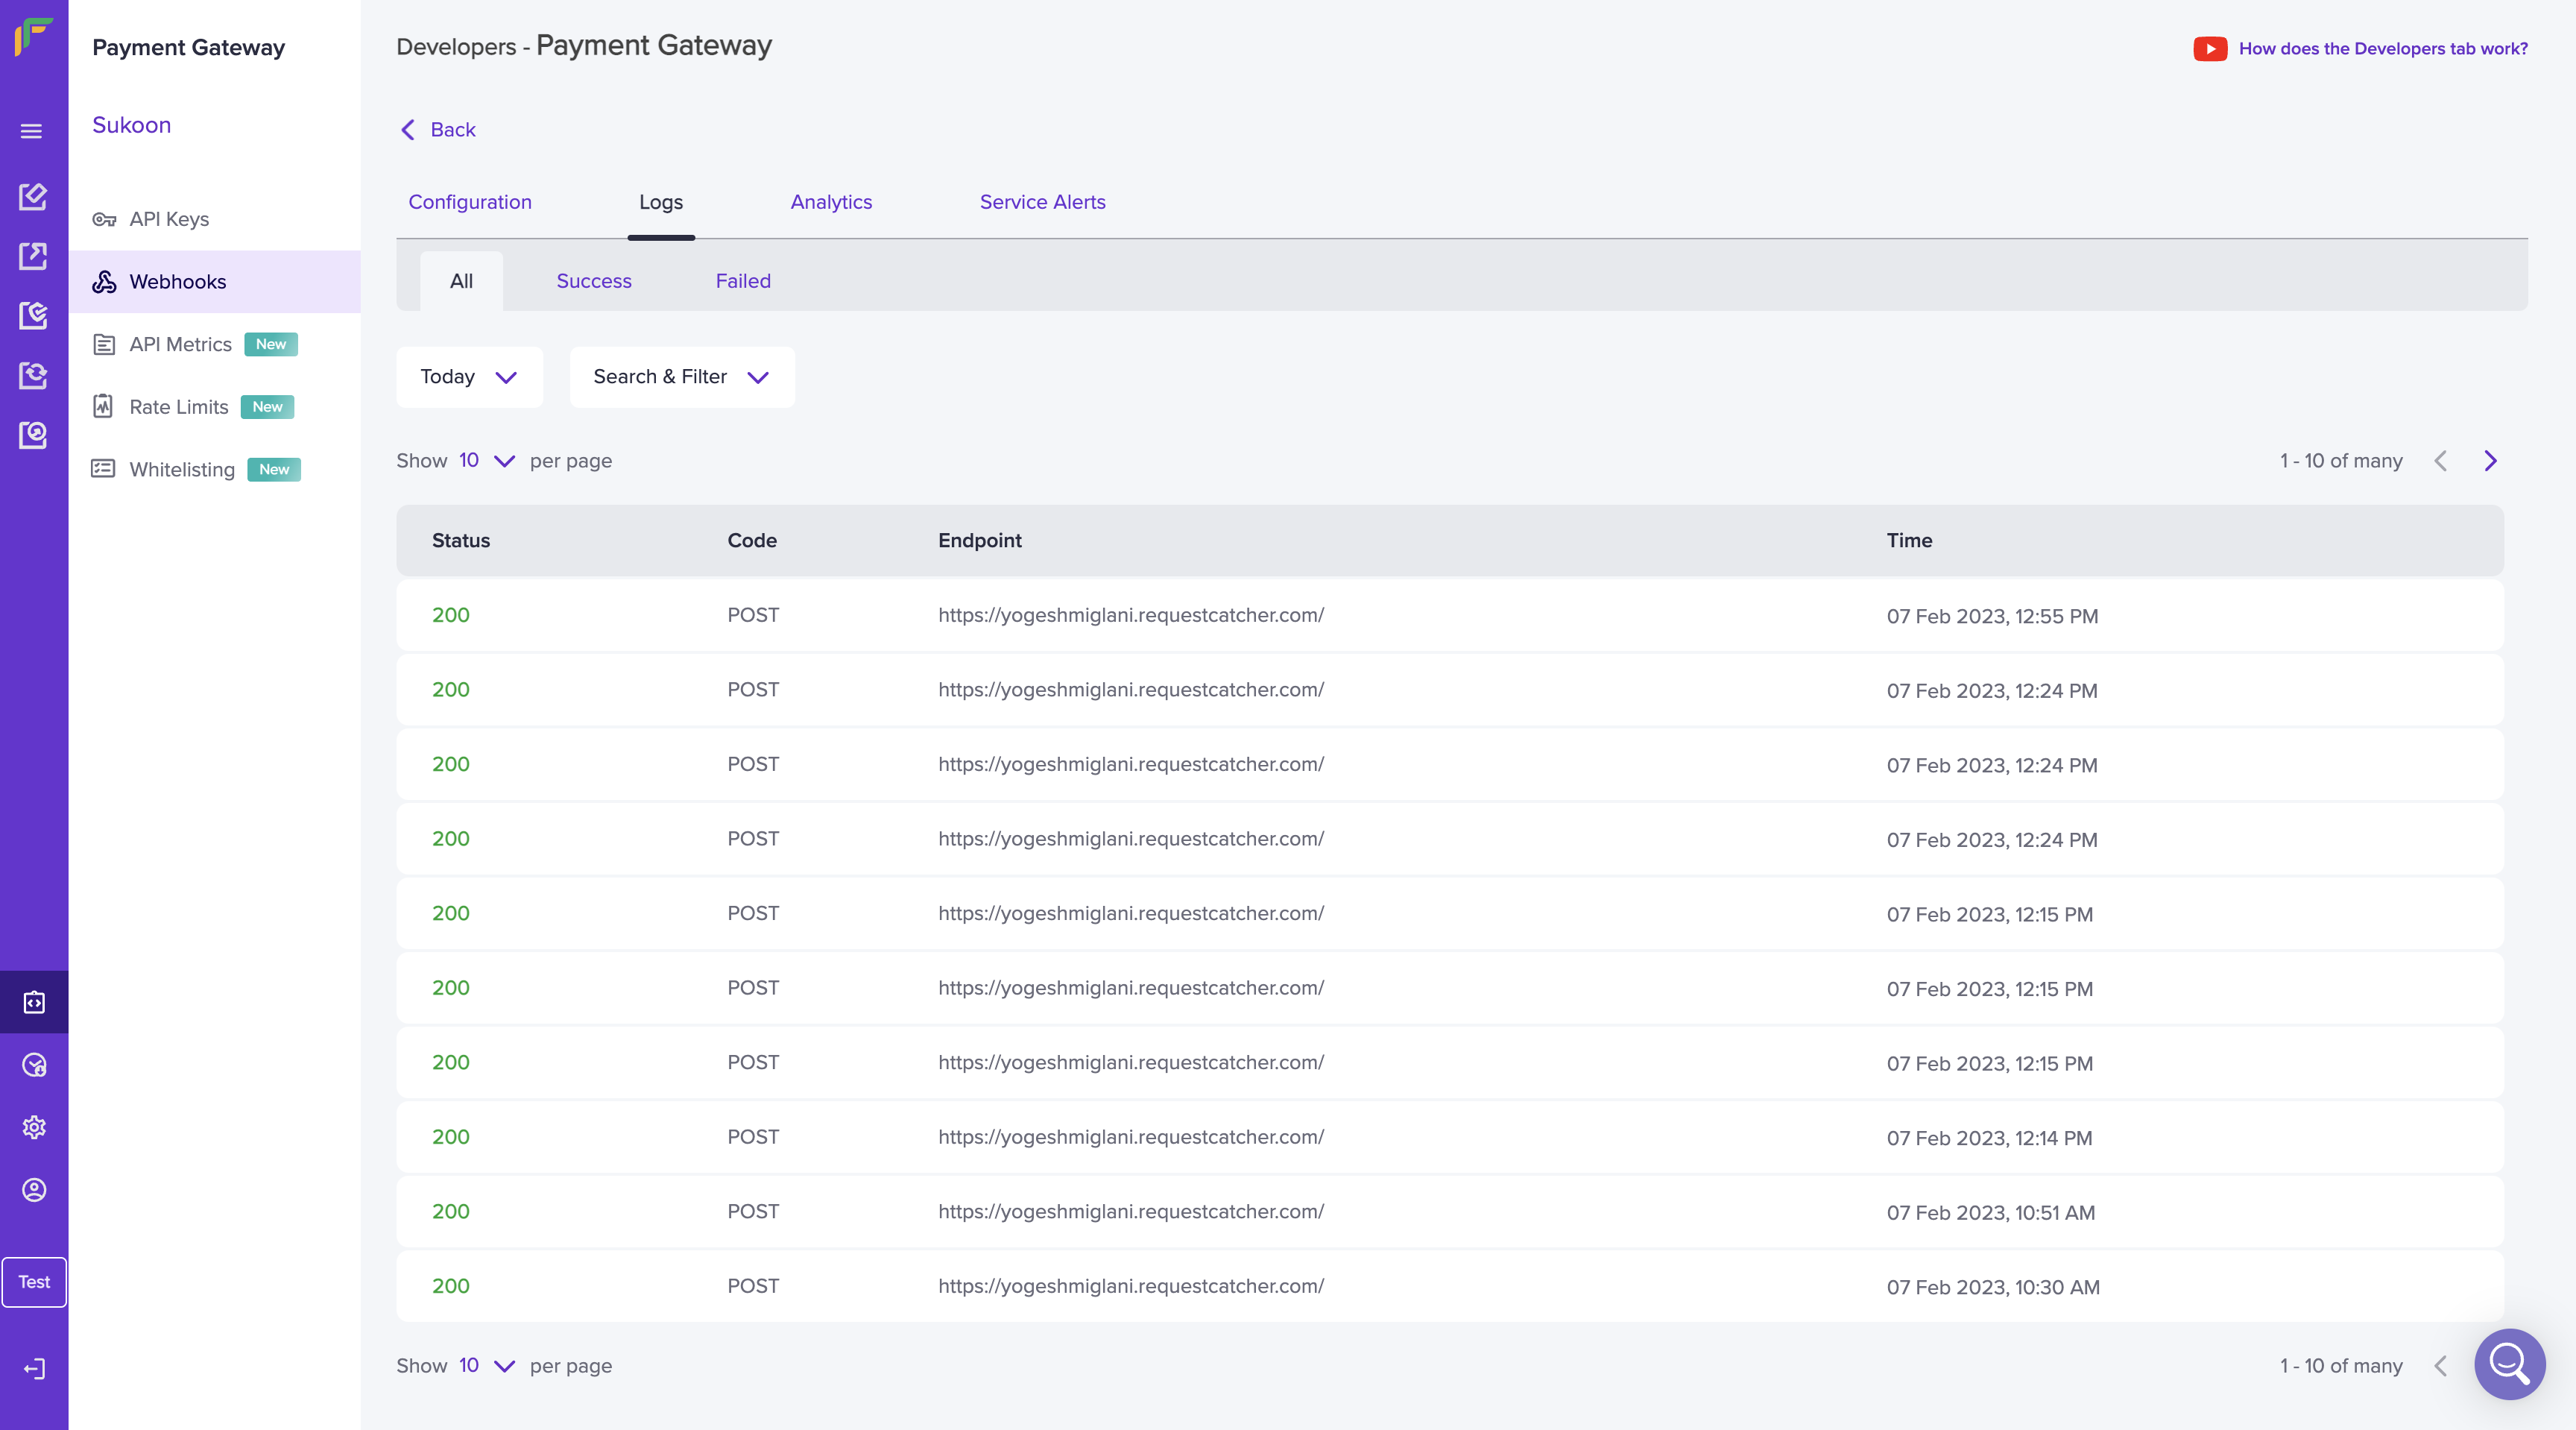This screenshot has width=2576, height=1430.
Task: Open How does the Developers tab work link
Action: (2382, 48)
